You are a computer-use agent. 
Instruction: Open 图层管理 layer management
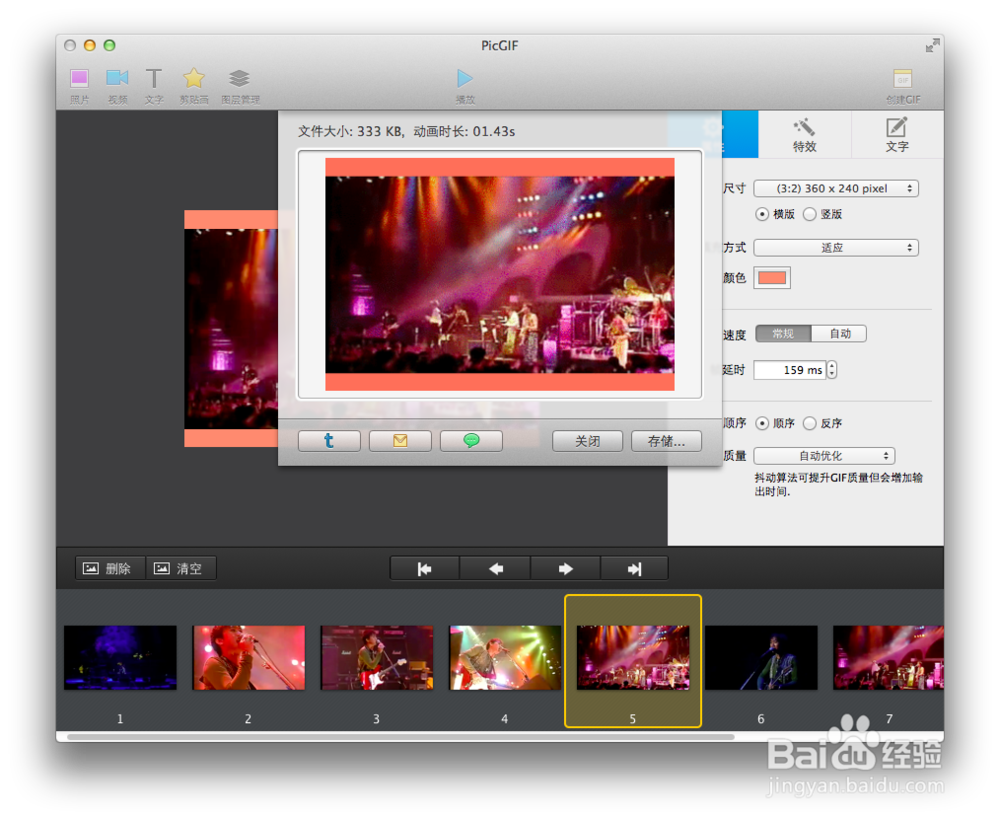tap(240, 85)
